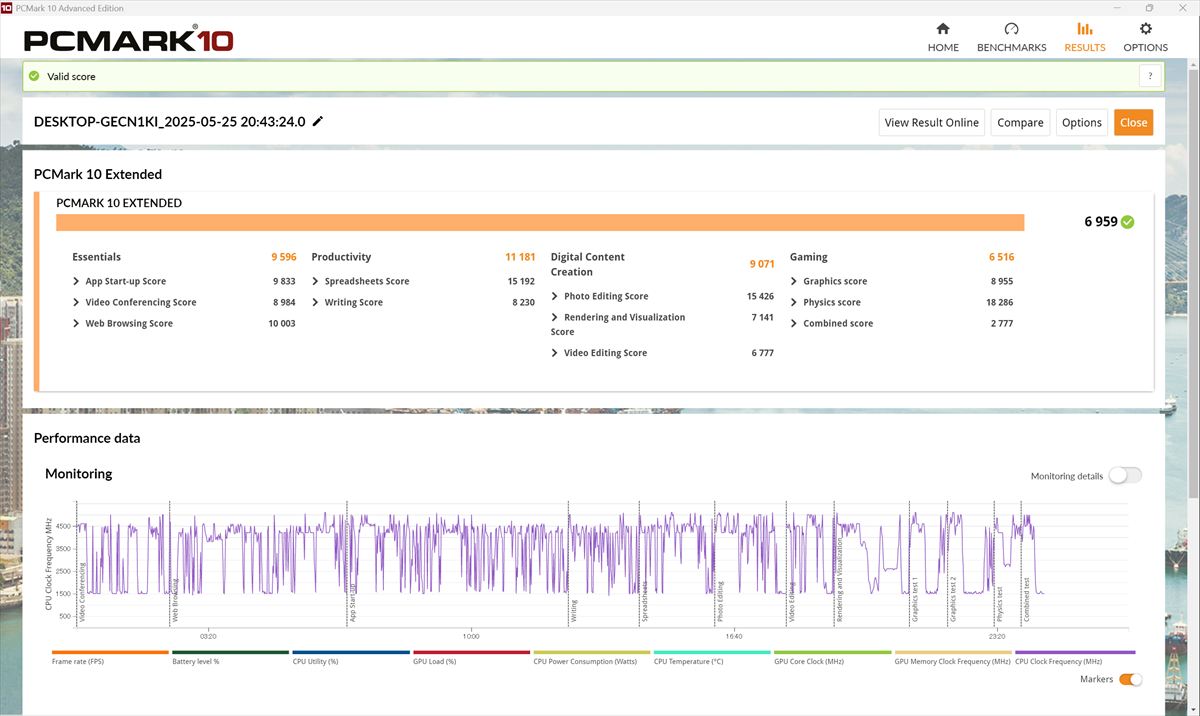The height and width of the screenshot is (716, 1200).
Task: Toggle GPU Load (%) legend series
Action: pos(471,658)
